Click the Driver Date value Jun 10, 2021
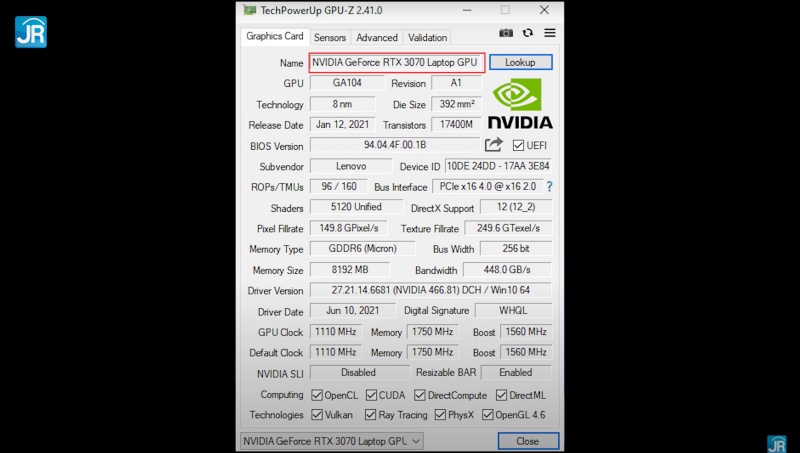 click(353, 311)
